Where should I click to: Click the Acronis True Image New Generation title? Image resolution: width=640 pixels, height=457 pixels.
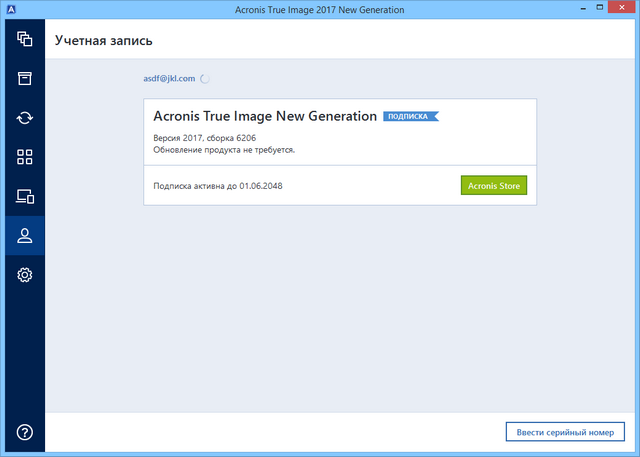tap(265, 116)
